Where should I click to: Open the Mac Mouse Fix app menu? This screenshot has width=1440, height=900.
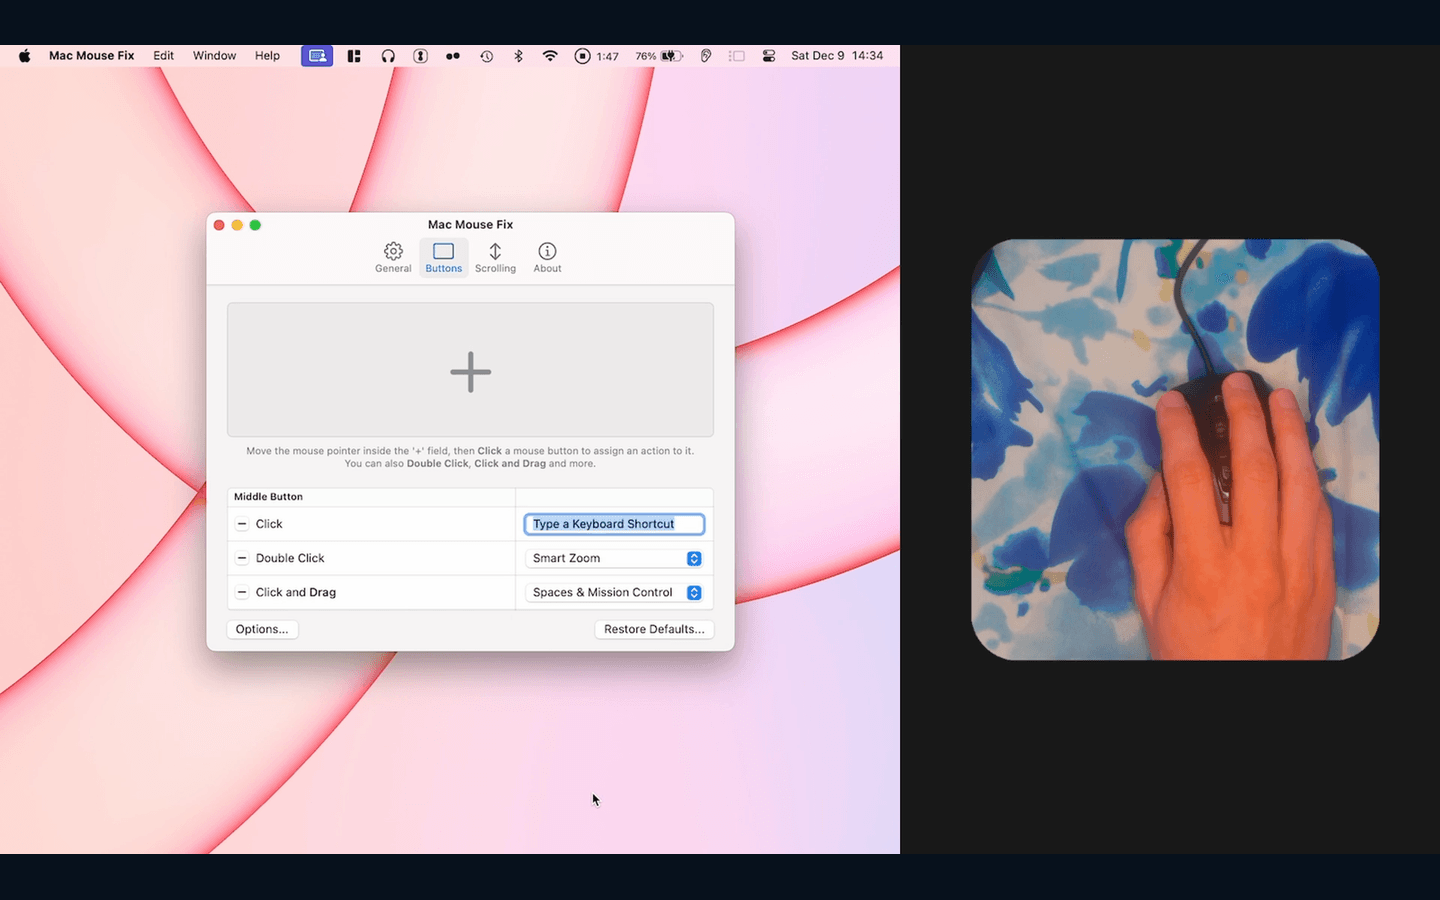point(91,56)
